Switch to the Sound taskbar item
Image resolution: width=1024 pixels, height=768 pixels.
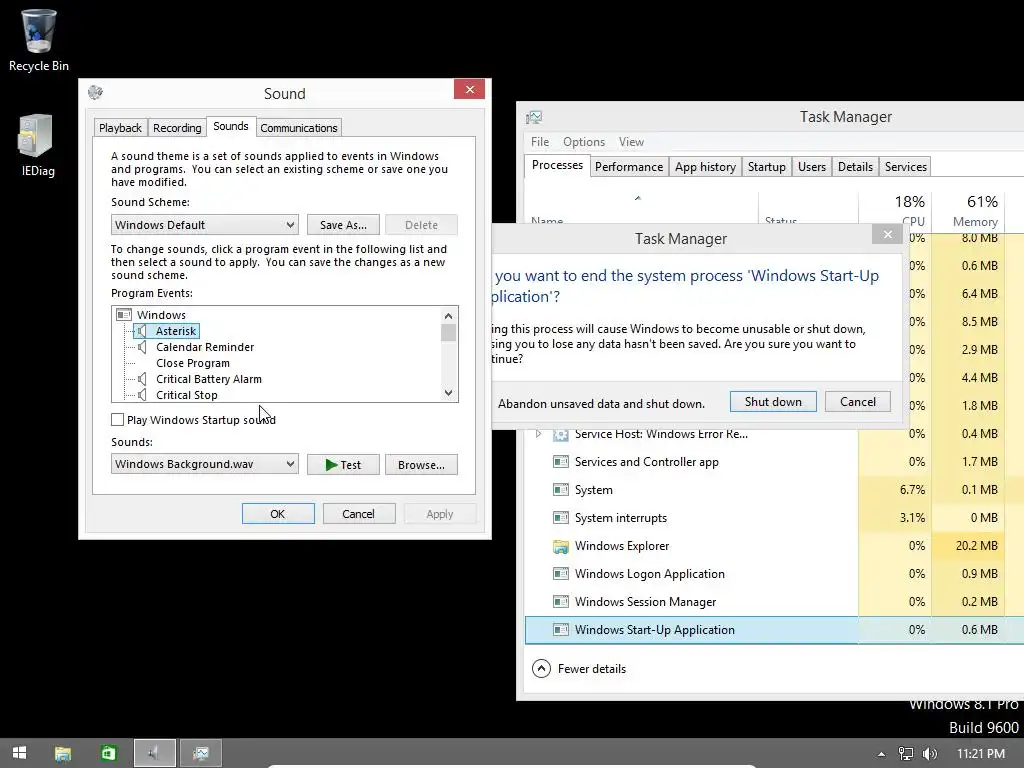pos(155,753)
